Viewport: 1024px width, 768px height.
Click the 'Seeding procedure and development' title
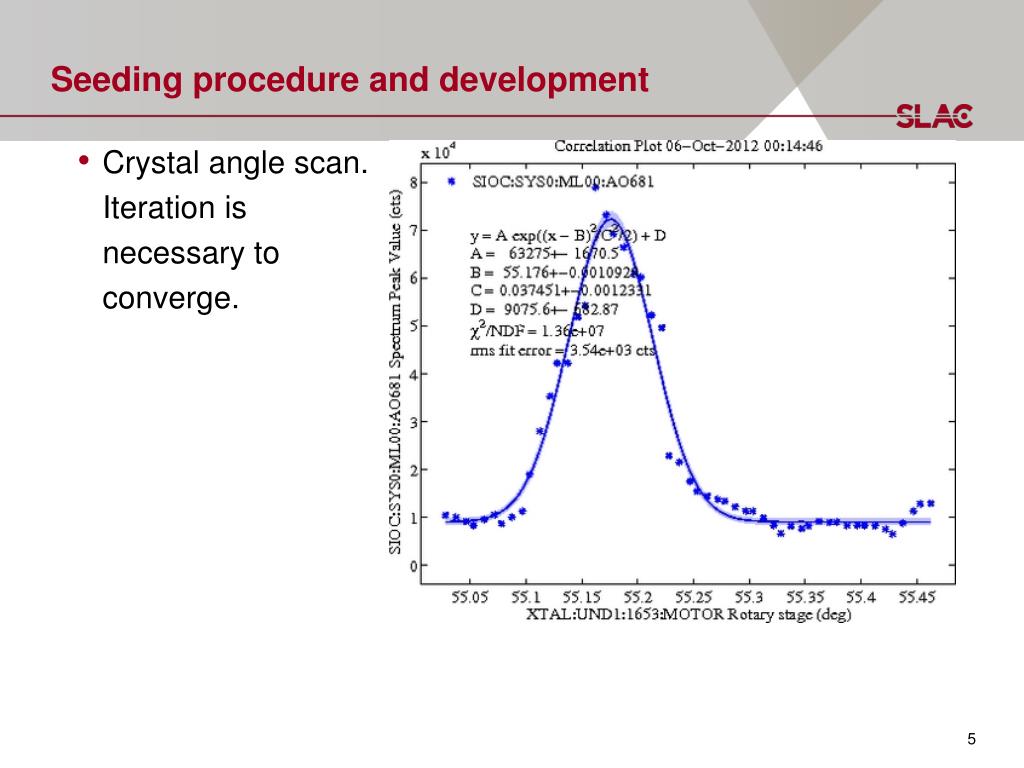tap(349, 80)
